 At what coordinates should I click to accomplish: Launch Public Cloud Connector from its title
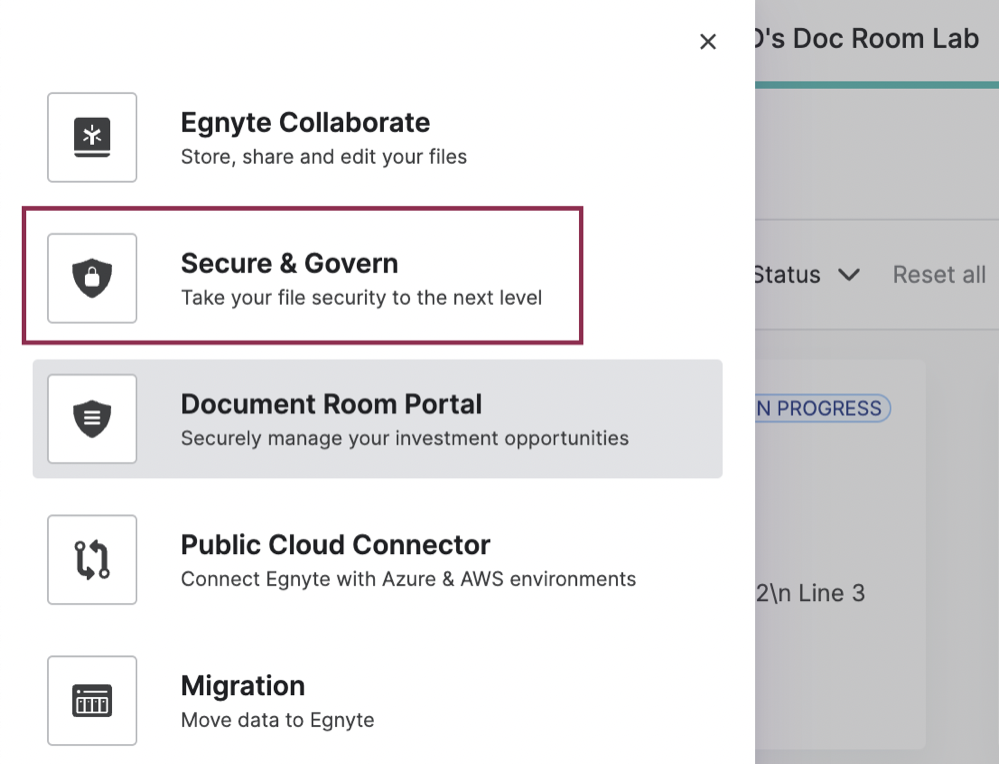pyautogui.click(x=336, y=545)
